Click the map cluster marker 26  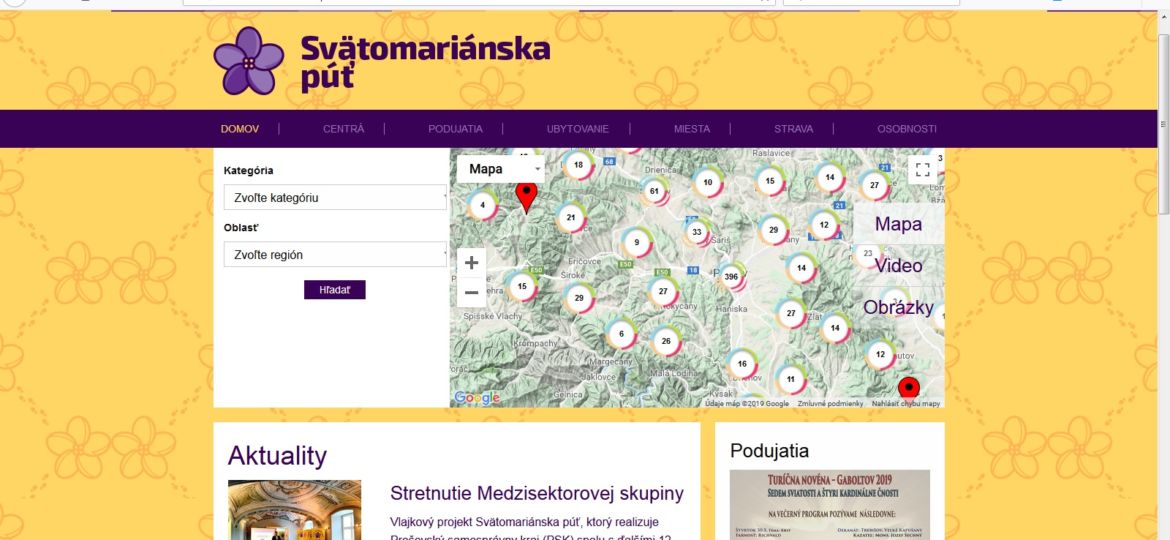click(666, 342)
